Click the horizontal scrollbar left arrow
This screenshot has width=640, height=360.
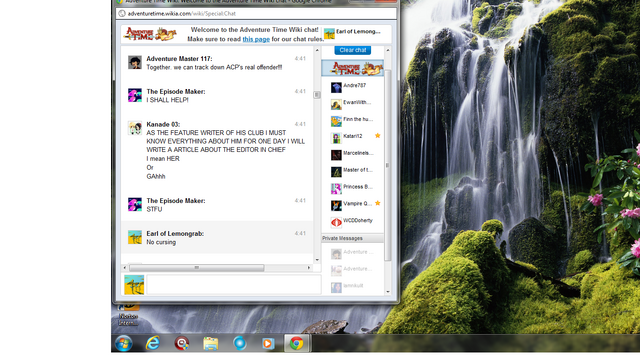(x=125, y=268)
